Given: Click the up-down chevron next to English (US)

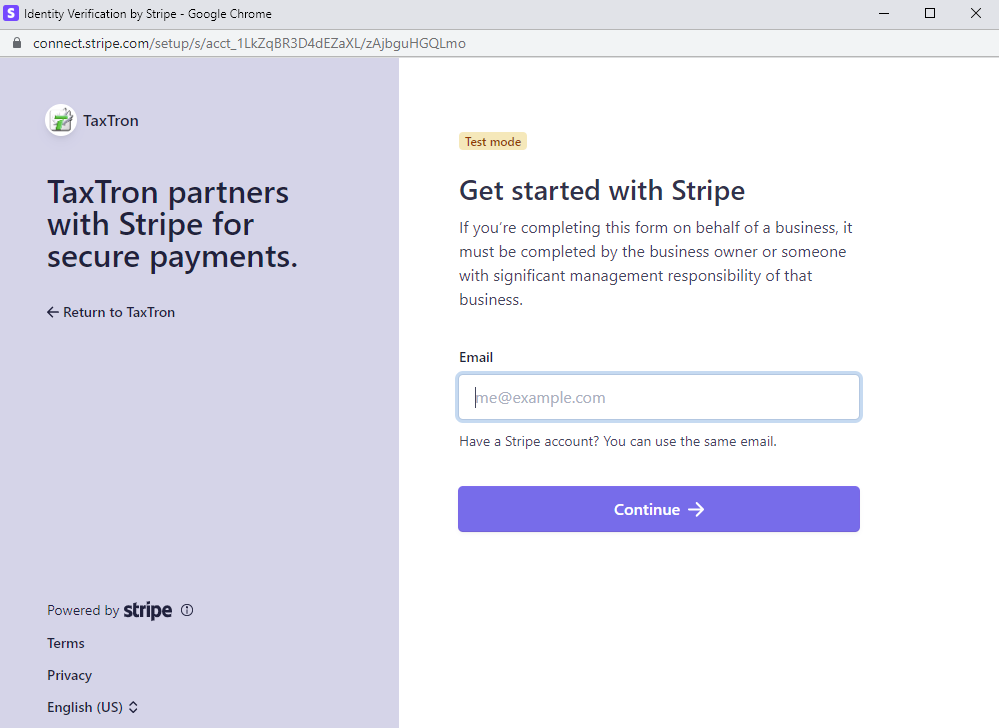Looking at the screenshot, I should click(x=133, y=707).
